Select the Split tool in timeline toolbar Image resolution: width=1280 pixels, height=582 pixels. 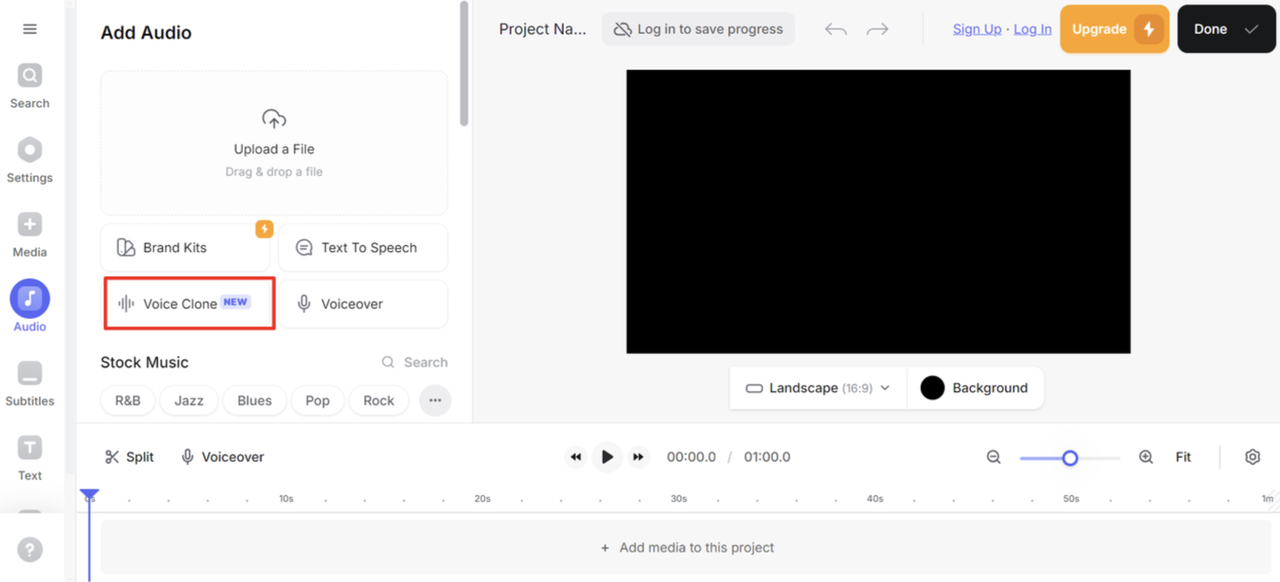coord(129,457)
